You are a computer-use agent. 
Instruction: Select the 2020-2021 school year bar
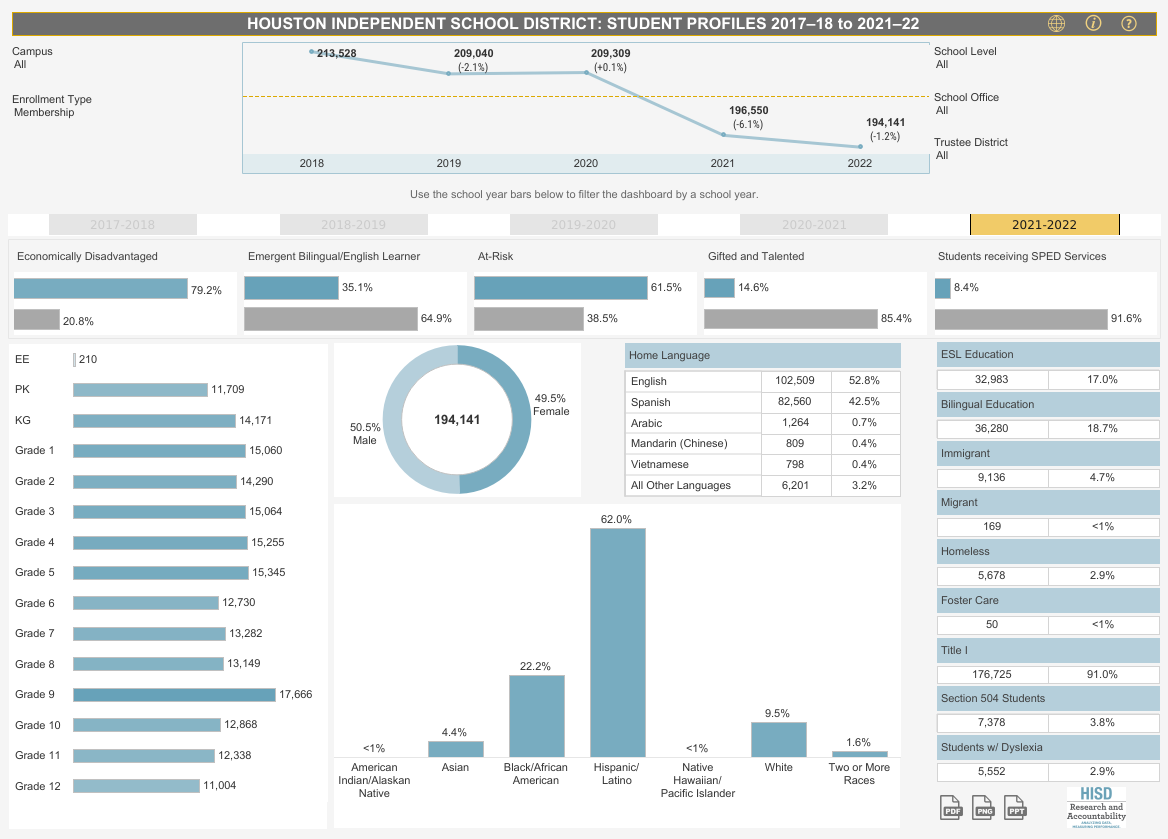814,224
